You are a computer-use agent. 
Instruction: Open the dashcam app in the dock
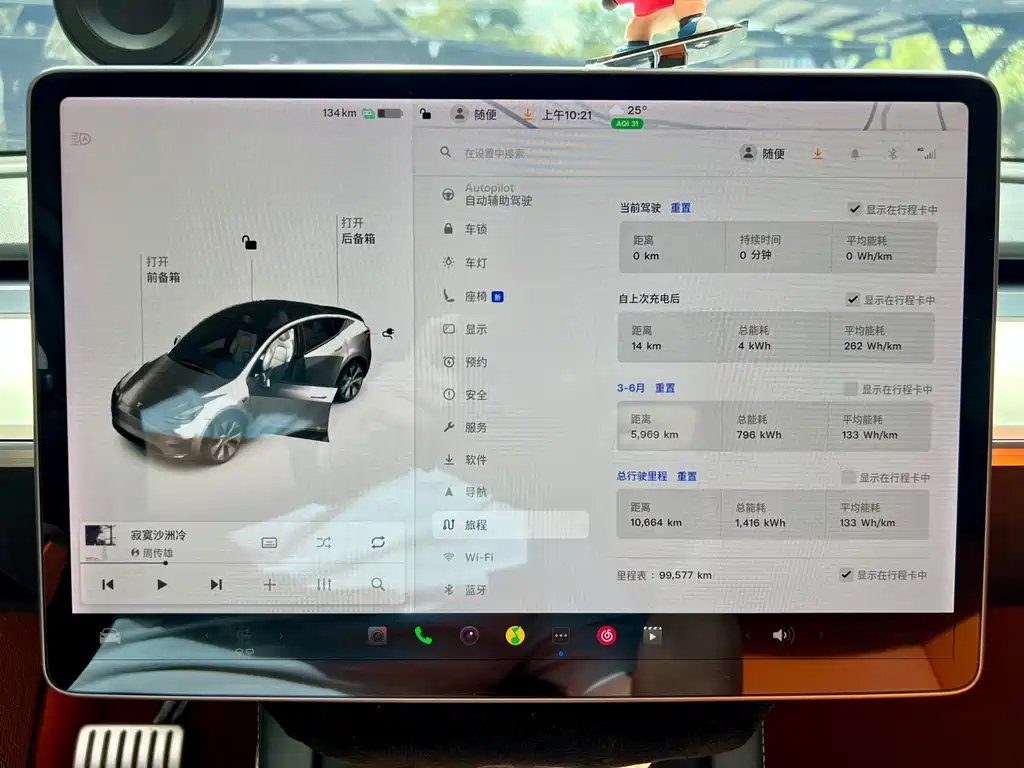377,635
